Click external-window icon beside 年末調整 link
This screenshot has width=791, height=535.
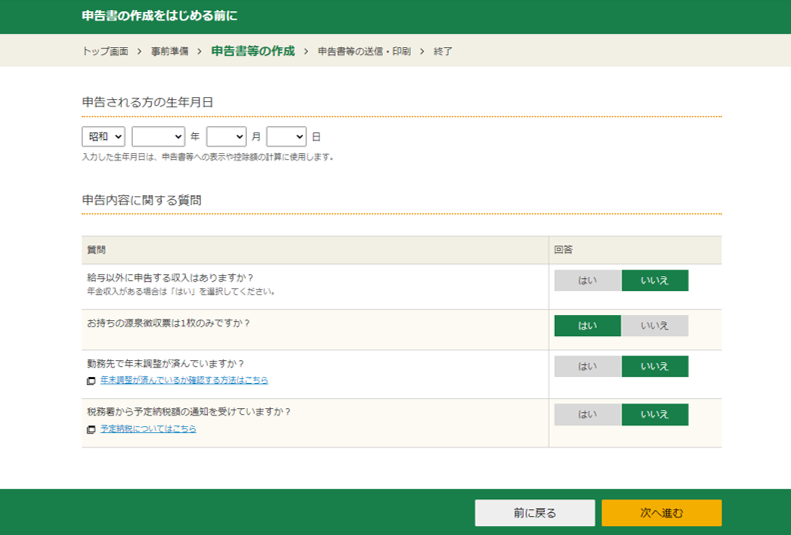[91, 381]
